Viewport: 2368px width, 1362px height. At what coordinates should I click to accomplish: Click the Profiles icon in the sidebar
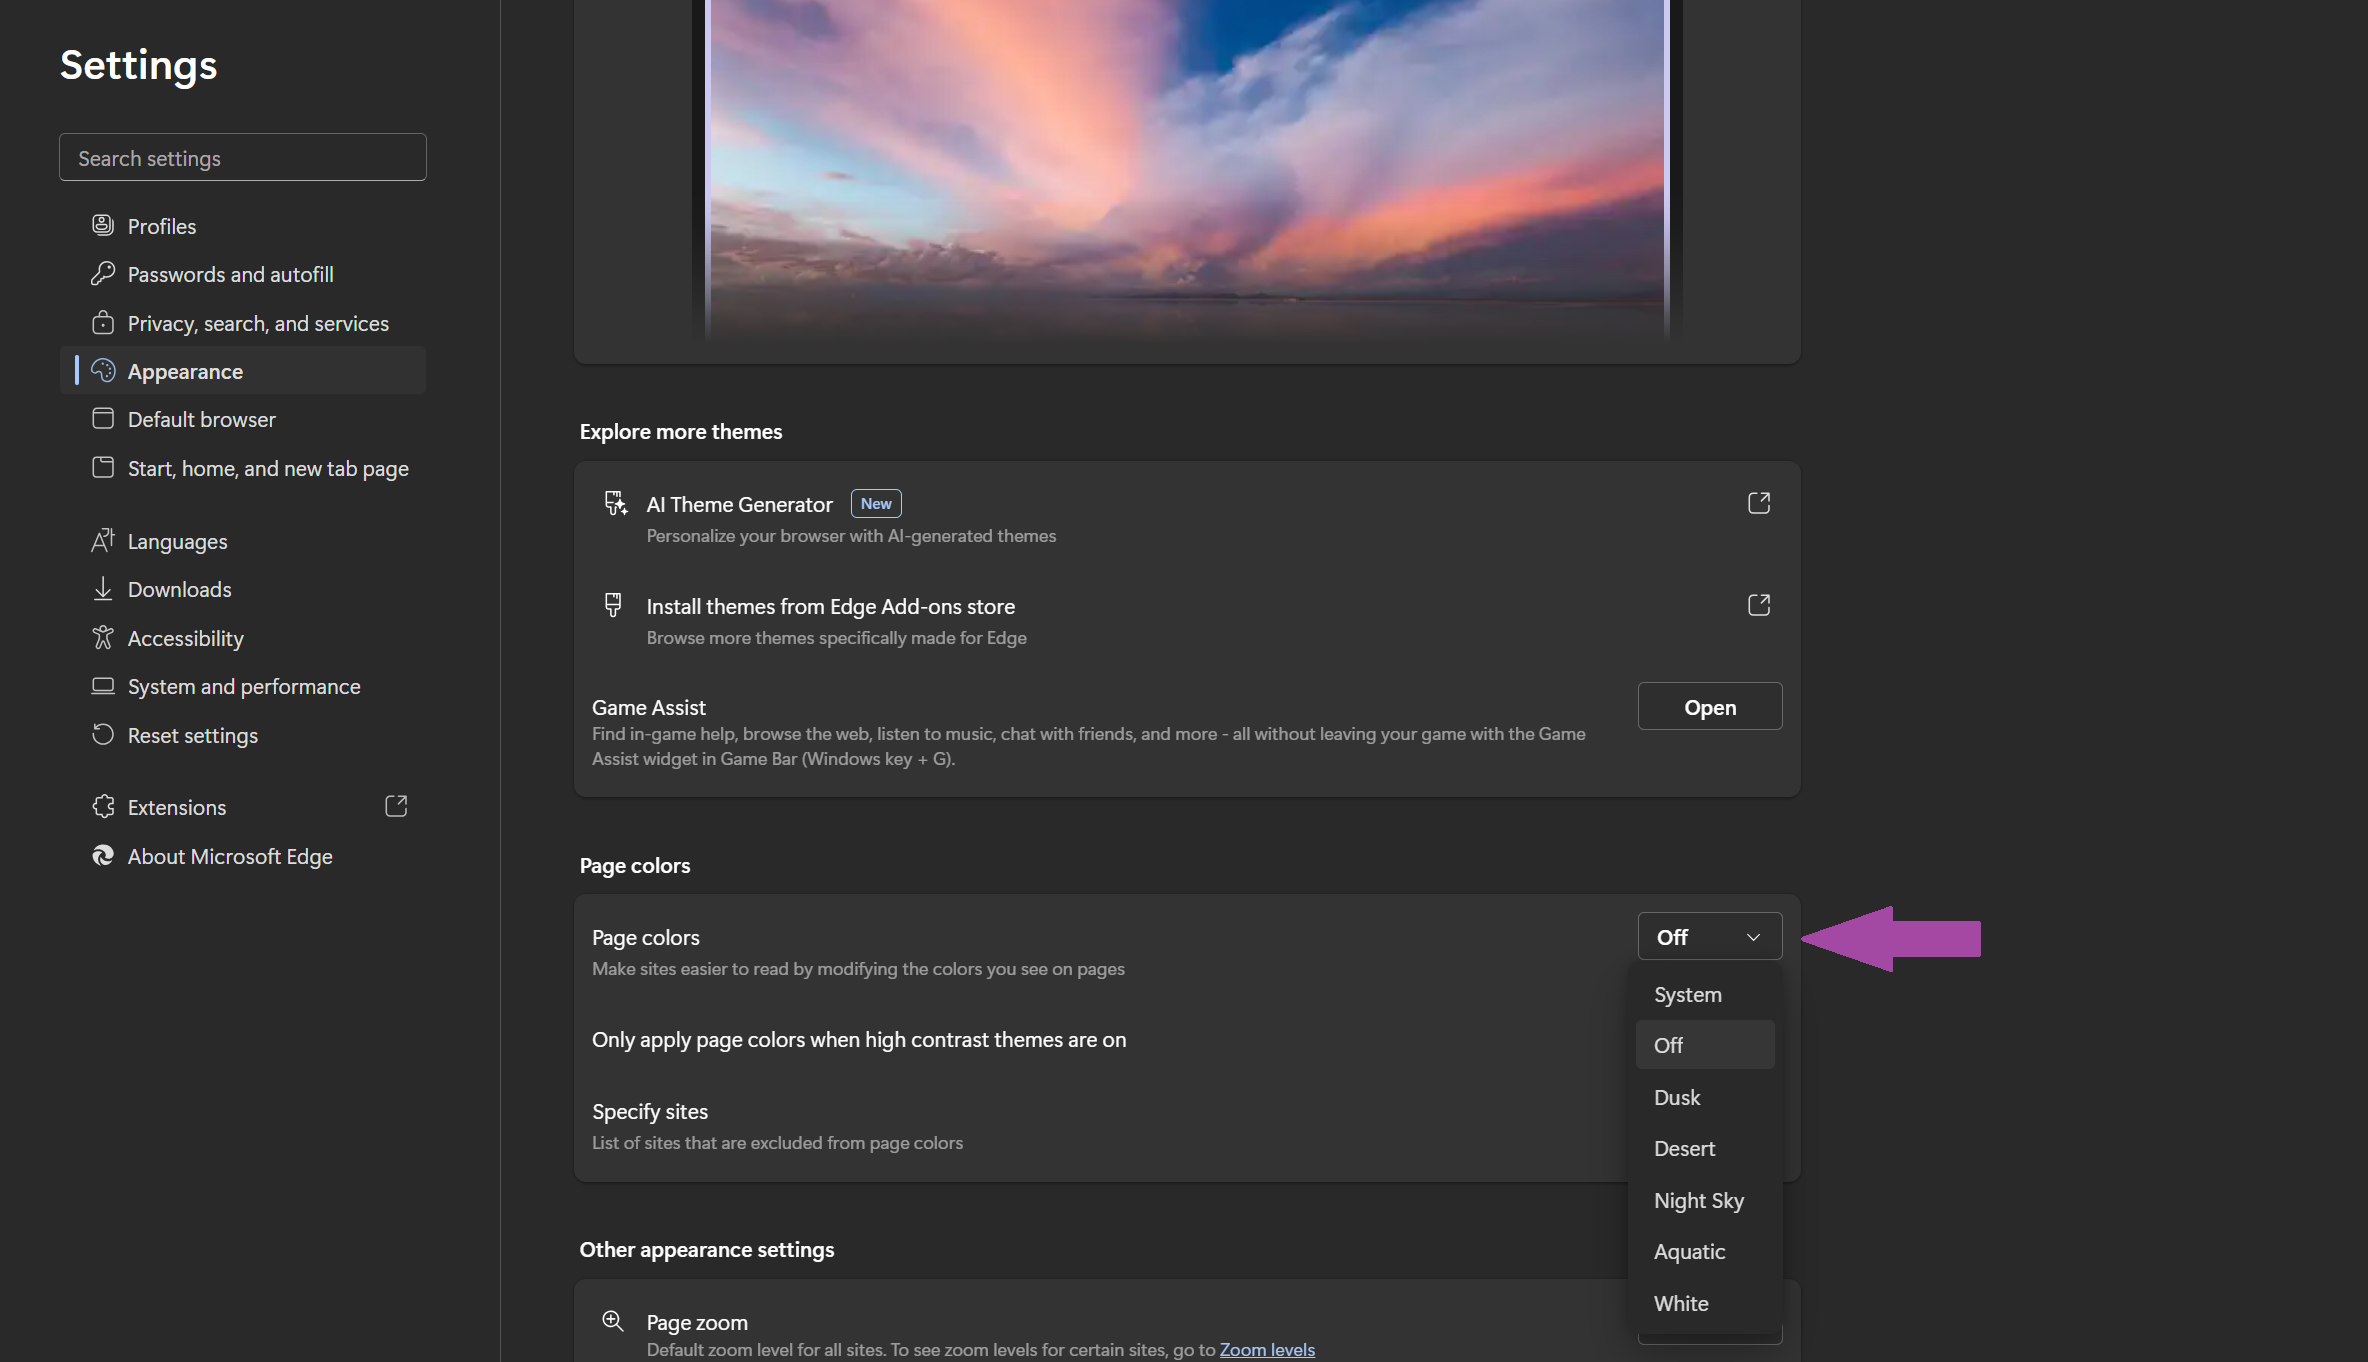coord(102,225)
